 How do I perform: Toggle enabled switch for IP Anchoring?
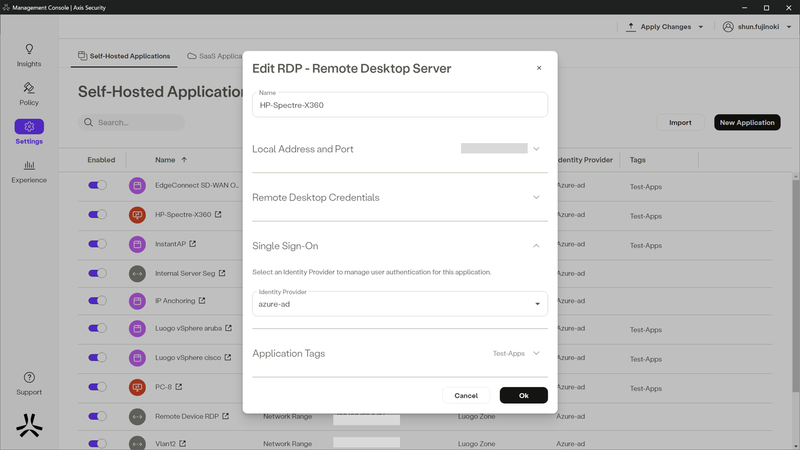click(97, 301)
